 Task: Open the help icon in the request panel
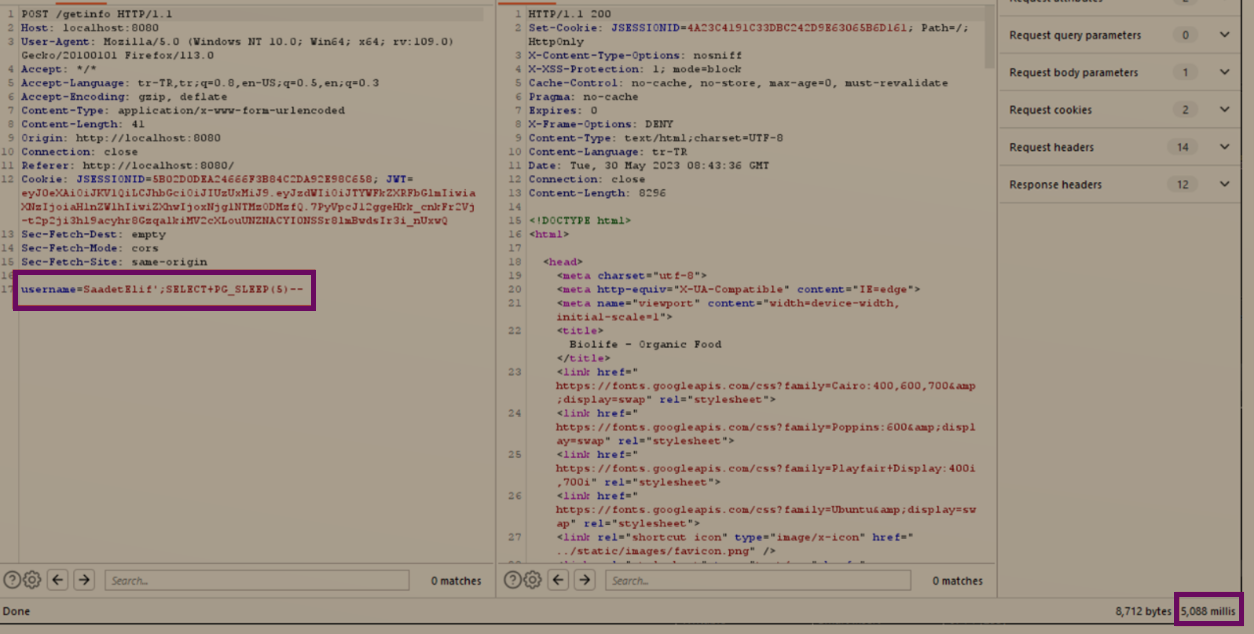click(x=11, y=580)
